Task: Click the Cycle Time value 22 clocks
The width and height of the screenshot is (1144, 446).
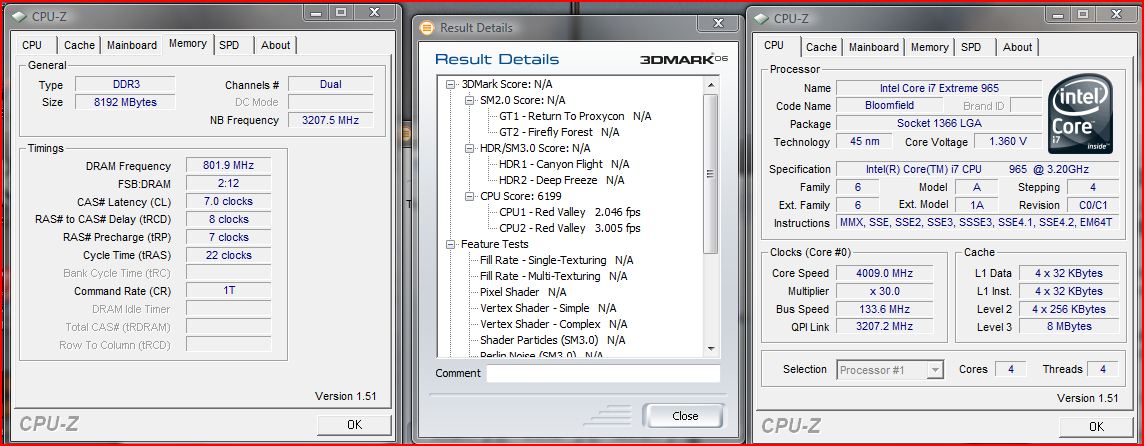Action: tap(228, 255)
